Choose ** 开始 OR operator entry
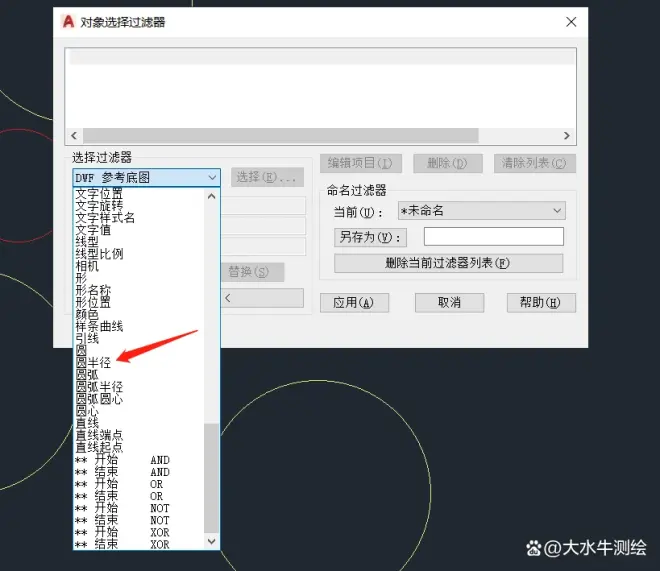660x571 pixels. click(119, 484)
